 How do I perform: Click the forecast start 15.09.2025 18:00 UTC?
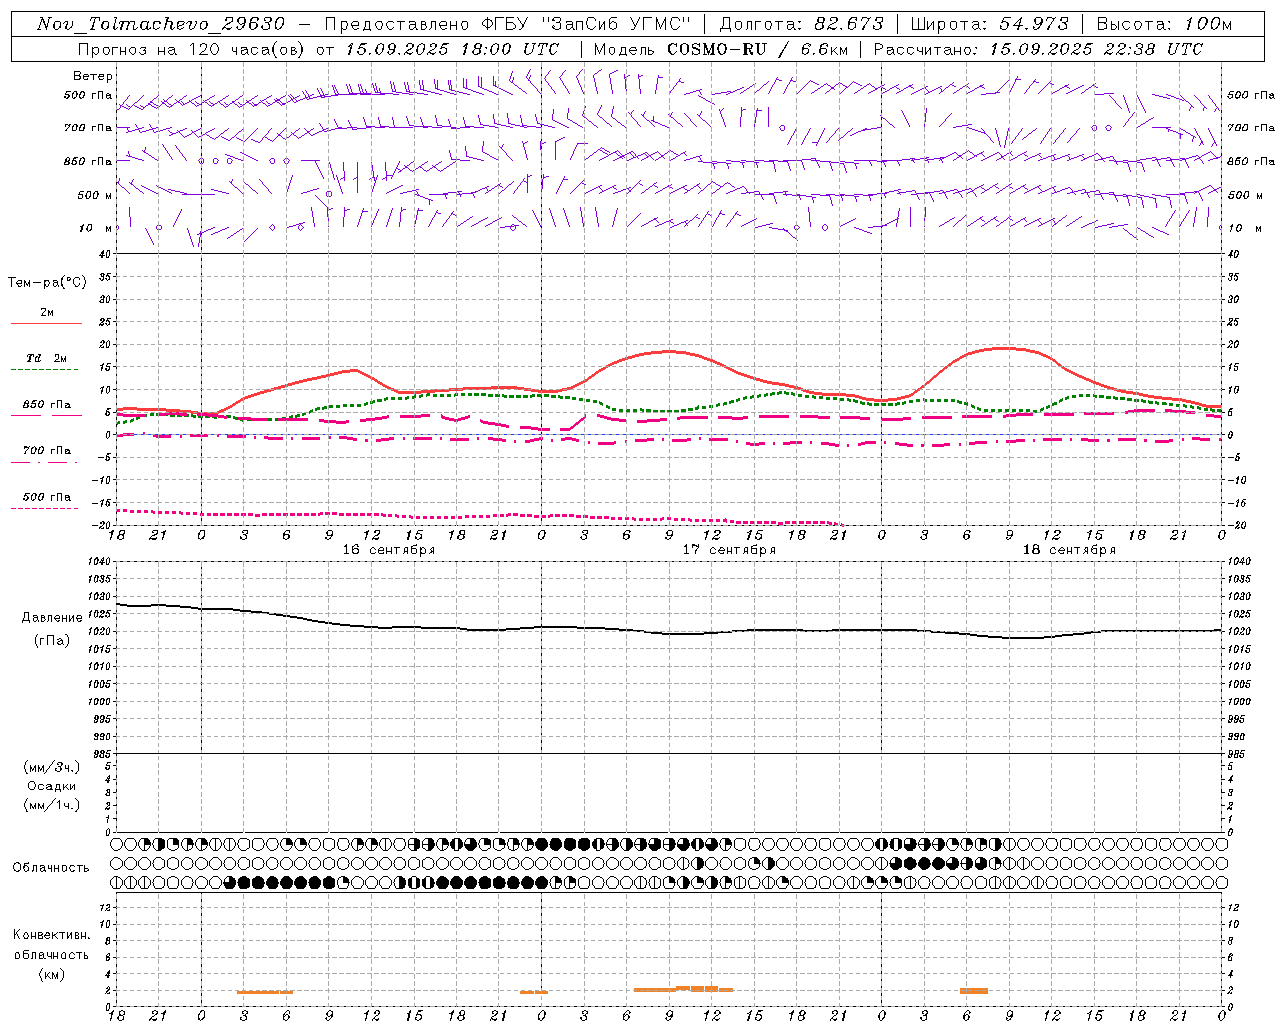click(452, 49)
